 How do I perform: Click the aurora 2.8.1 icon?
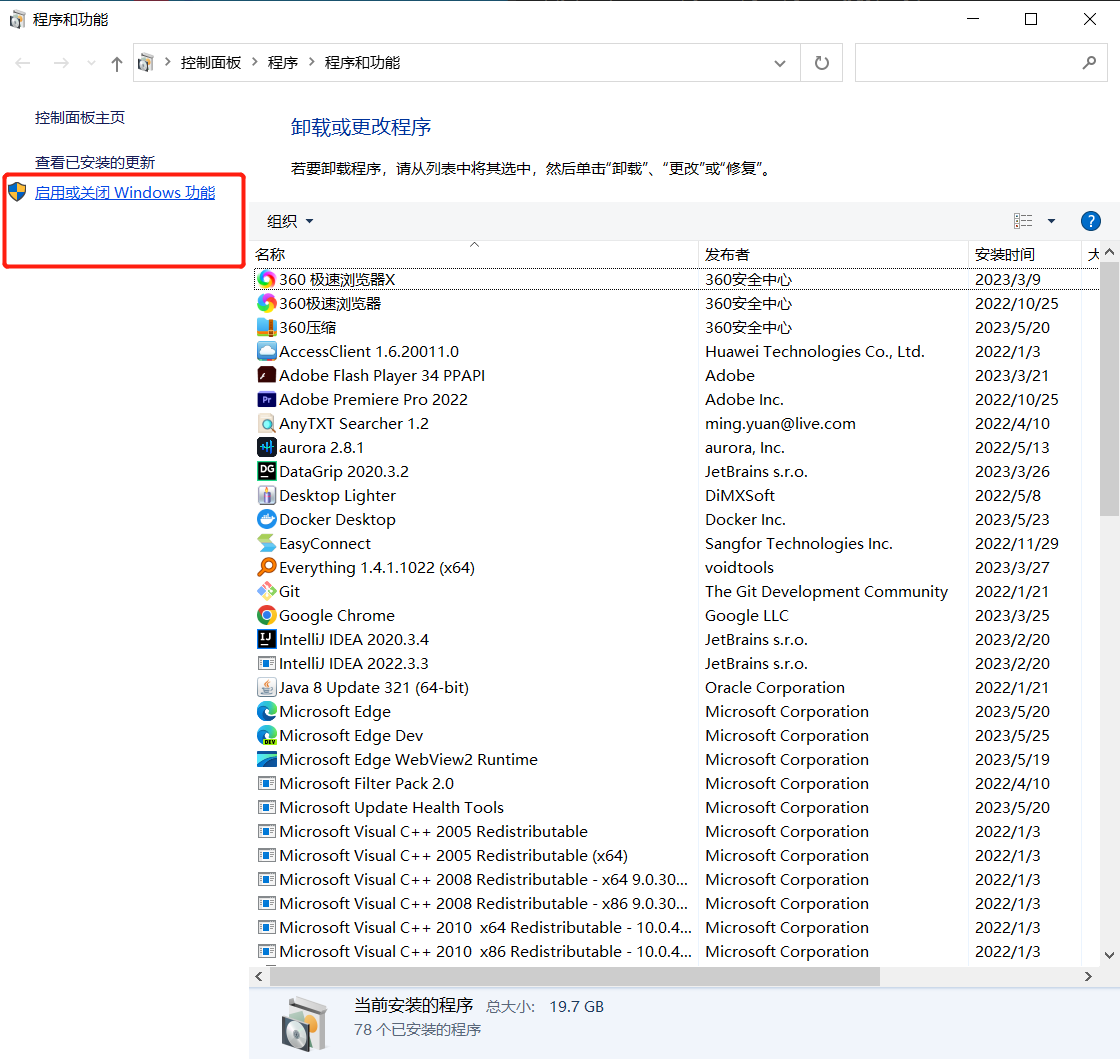coord(266,447)
